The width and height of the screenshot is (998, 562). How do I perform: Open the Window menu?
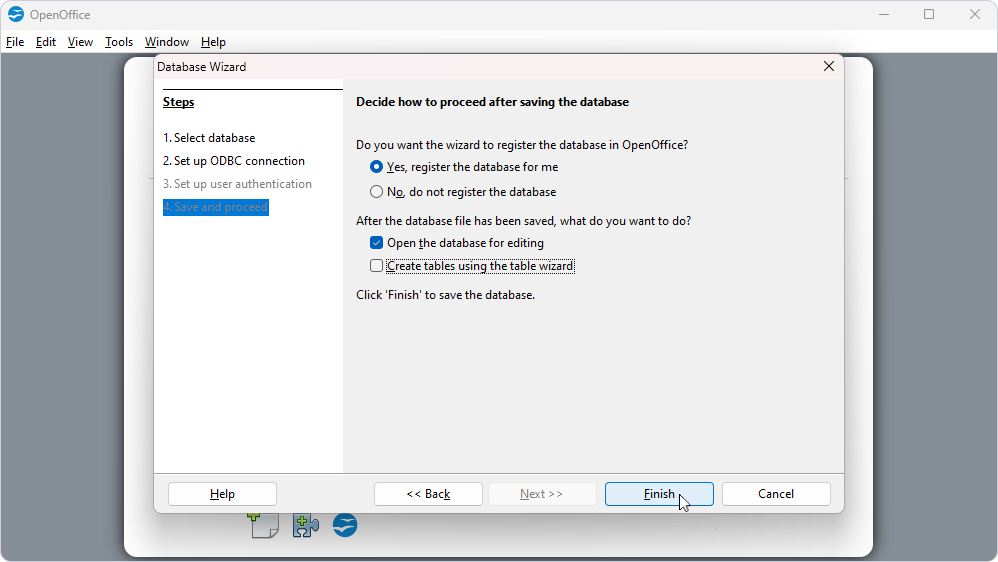[167, 42]
